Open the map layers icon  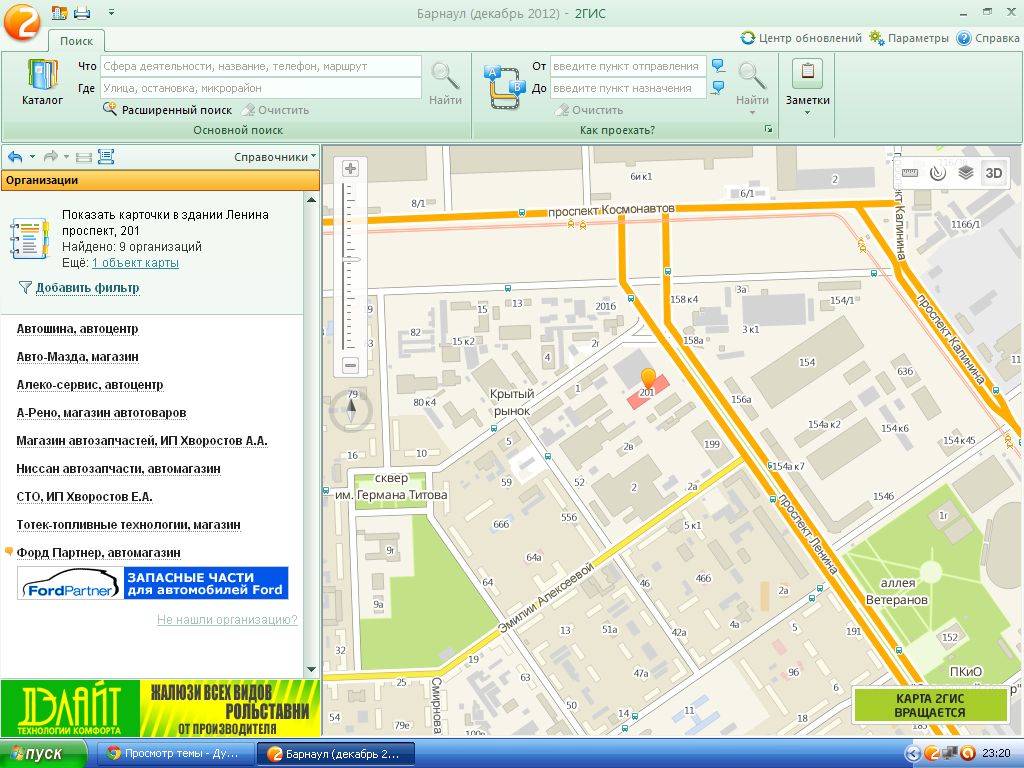965,172
